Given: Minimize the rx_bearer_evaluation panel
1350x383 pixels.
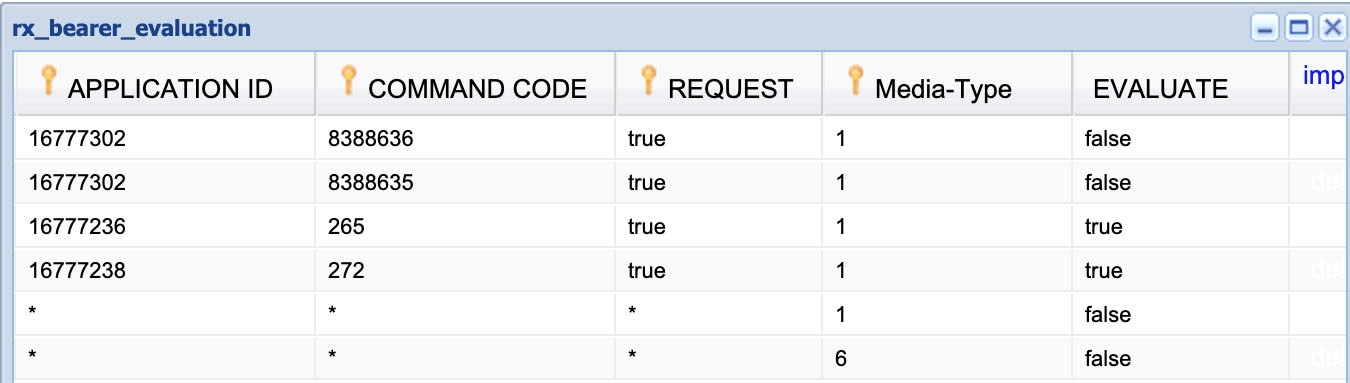Looking at the screenshot, I should pyautogui.click(x=1267, y=28).
